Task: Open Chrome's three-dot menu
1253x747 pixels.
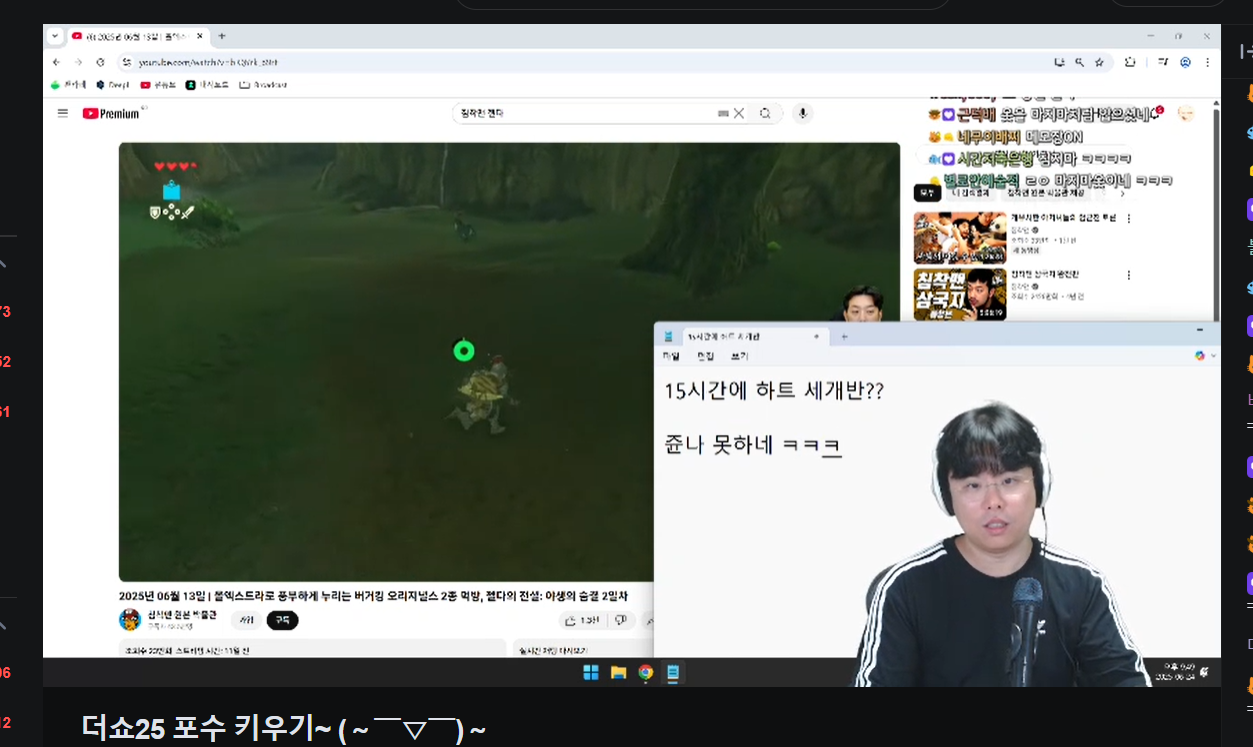Action: point(1208,62)
